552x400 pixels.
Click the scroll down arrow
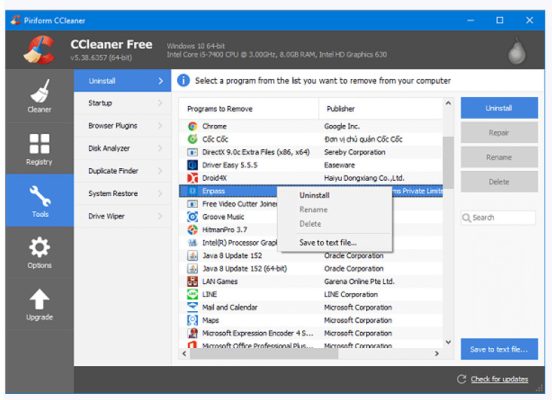(448, 342)
